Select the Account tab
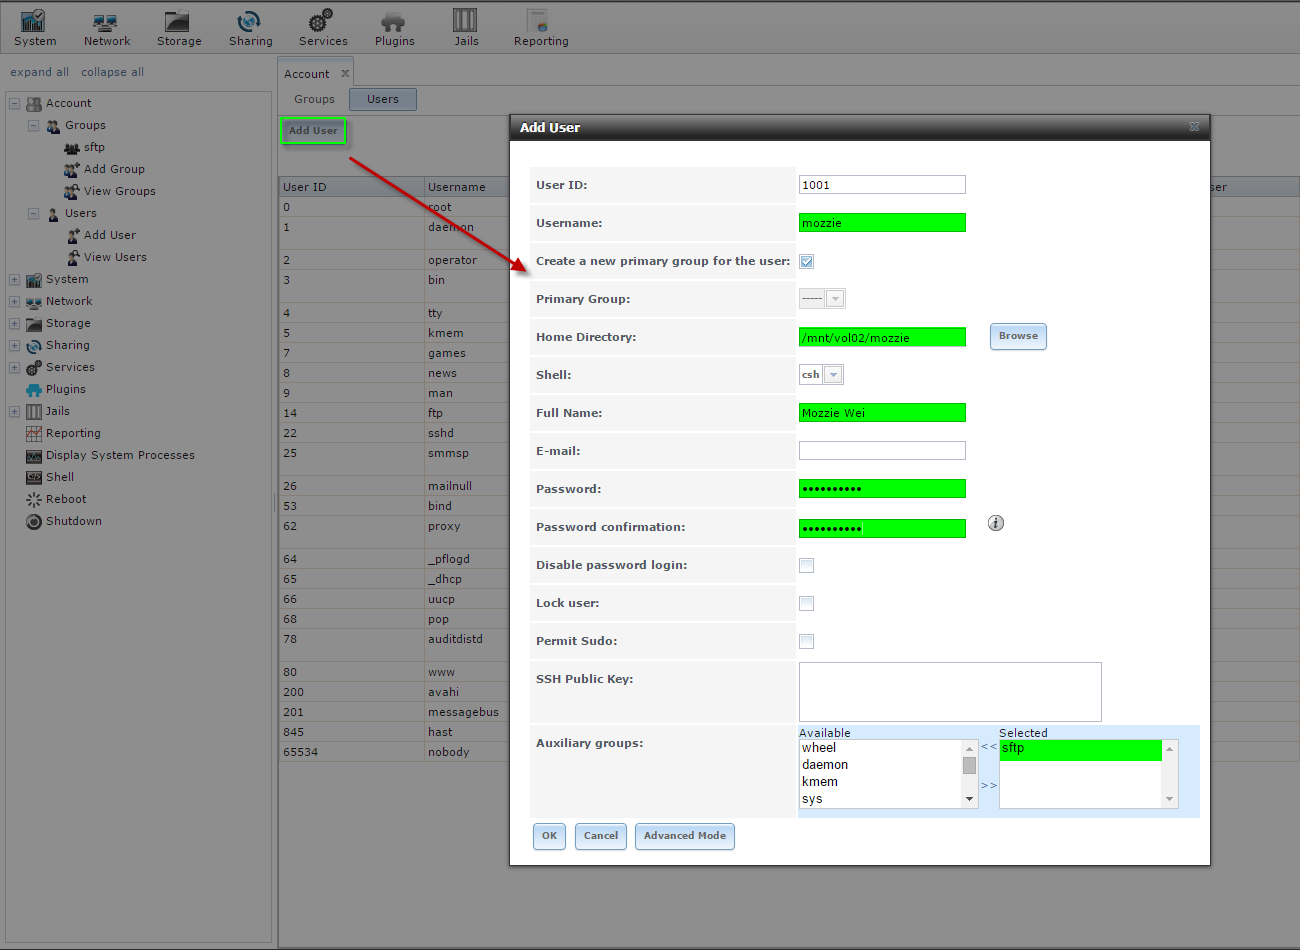This screenshot has height=950, width=1300. [x=306, y=74]
